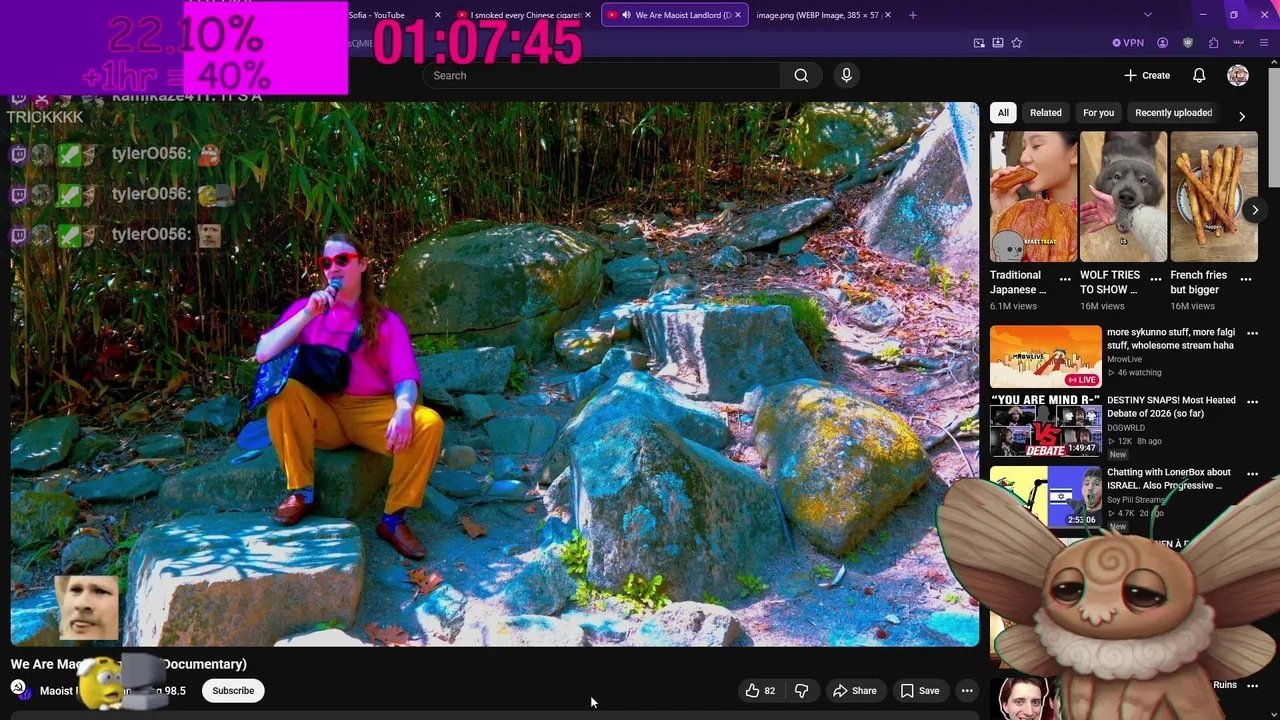The width and height of the screenshot is (1280, 720).
Task: Open the picture-in-picture toolbar icon
Action: tap(979, 43)
